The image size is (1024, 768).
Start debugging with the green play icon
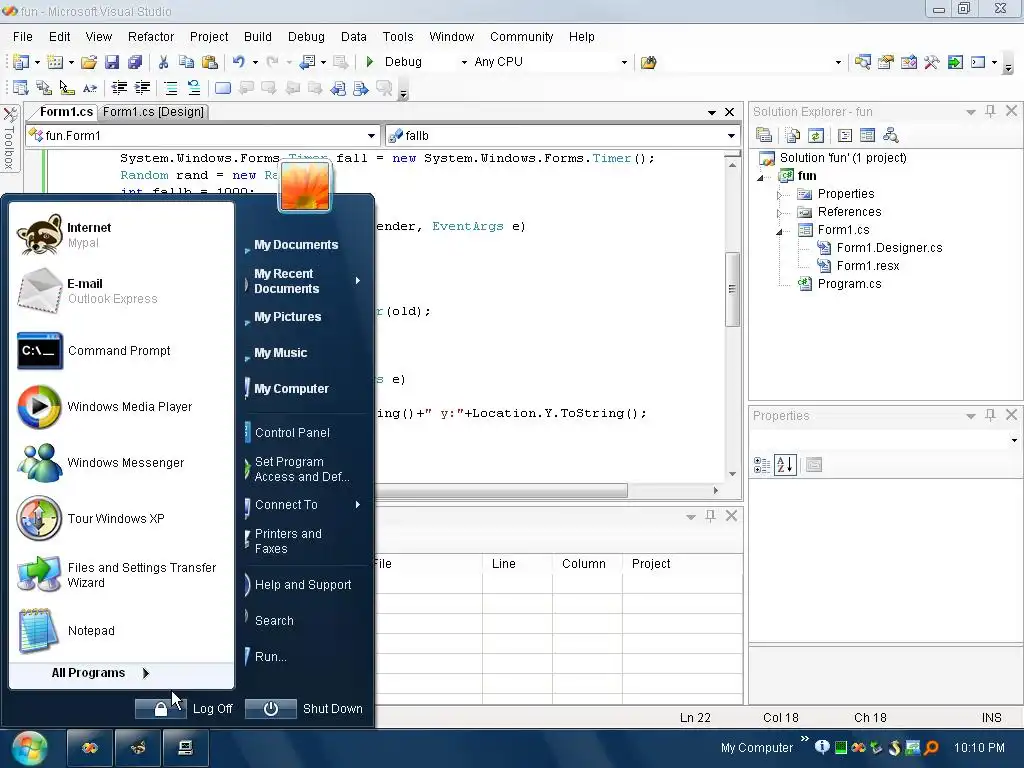point(370,62)
